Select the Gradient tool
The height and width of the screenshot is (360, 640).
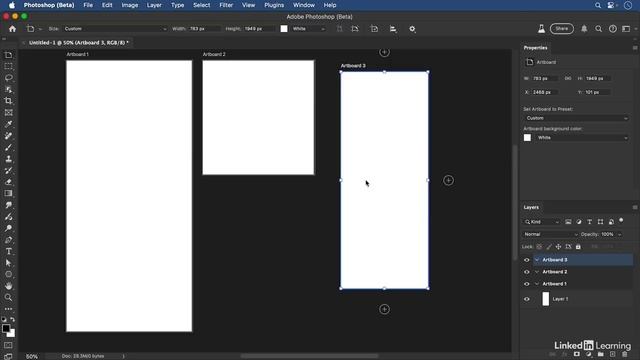click(8, 193)
